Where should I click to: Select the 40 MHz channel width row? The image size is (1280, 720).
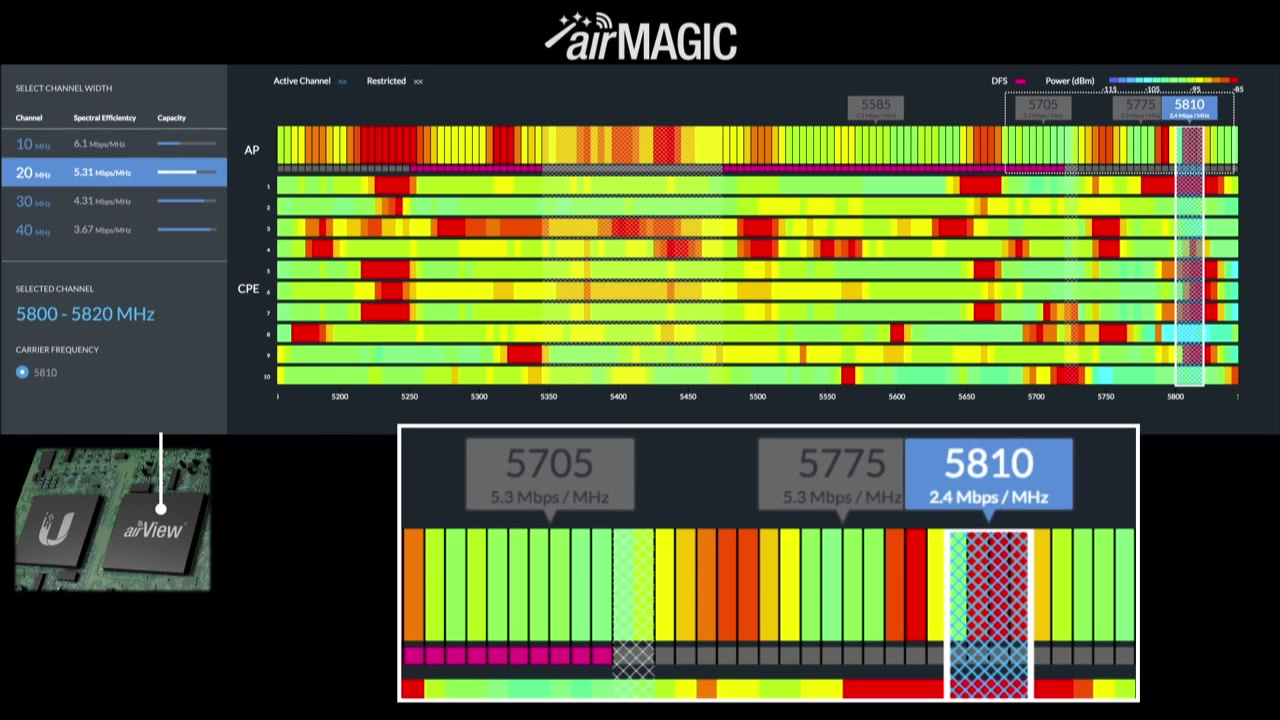click(114, 230)
